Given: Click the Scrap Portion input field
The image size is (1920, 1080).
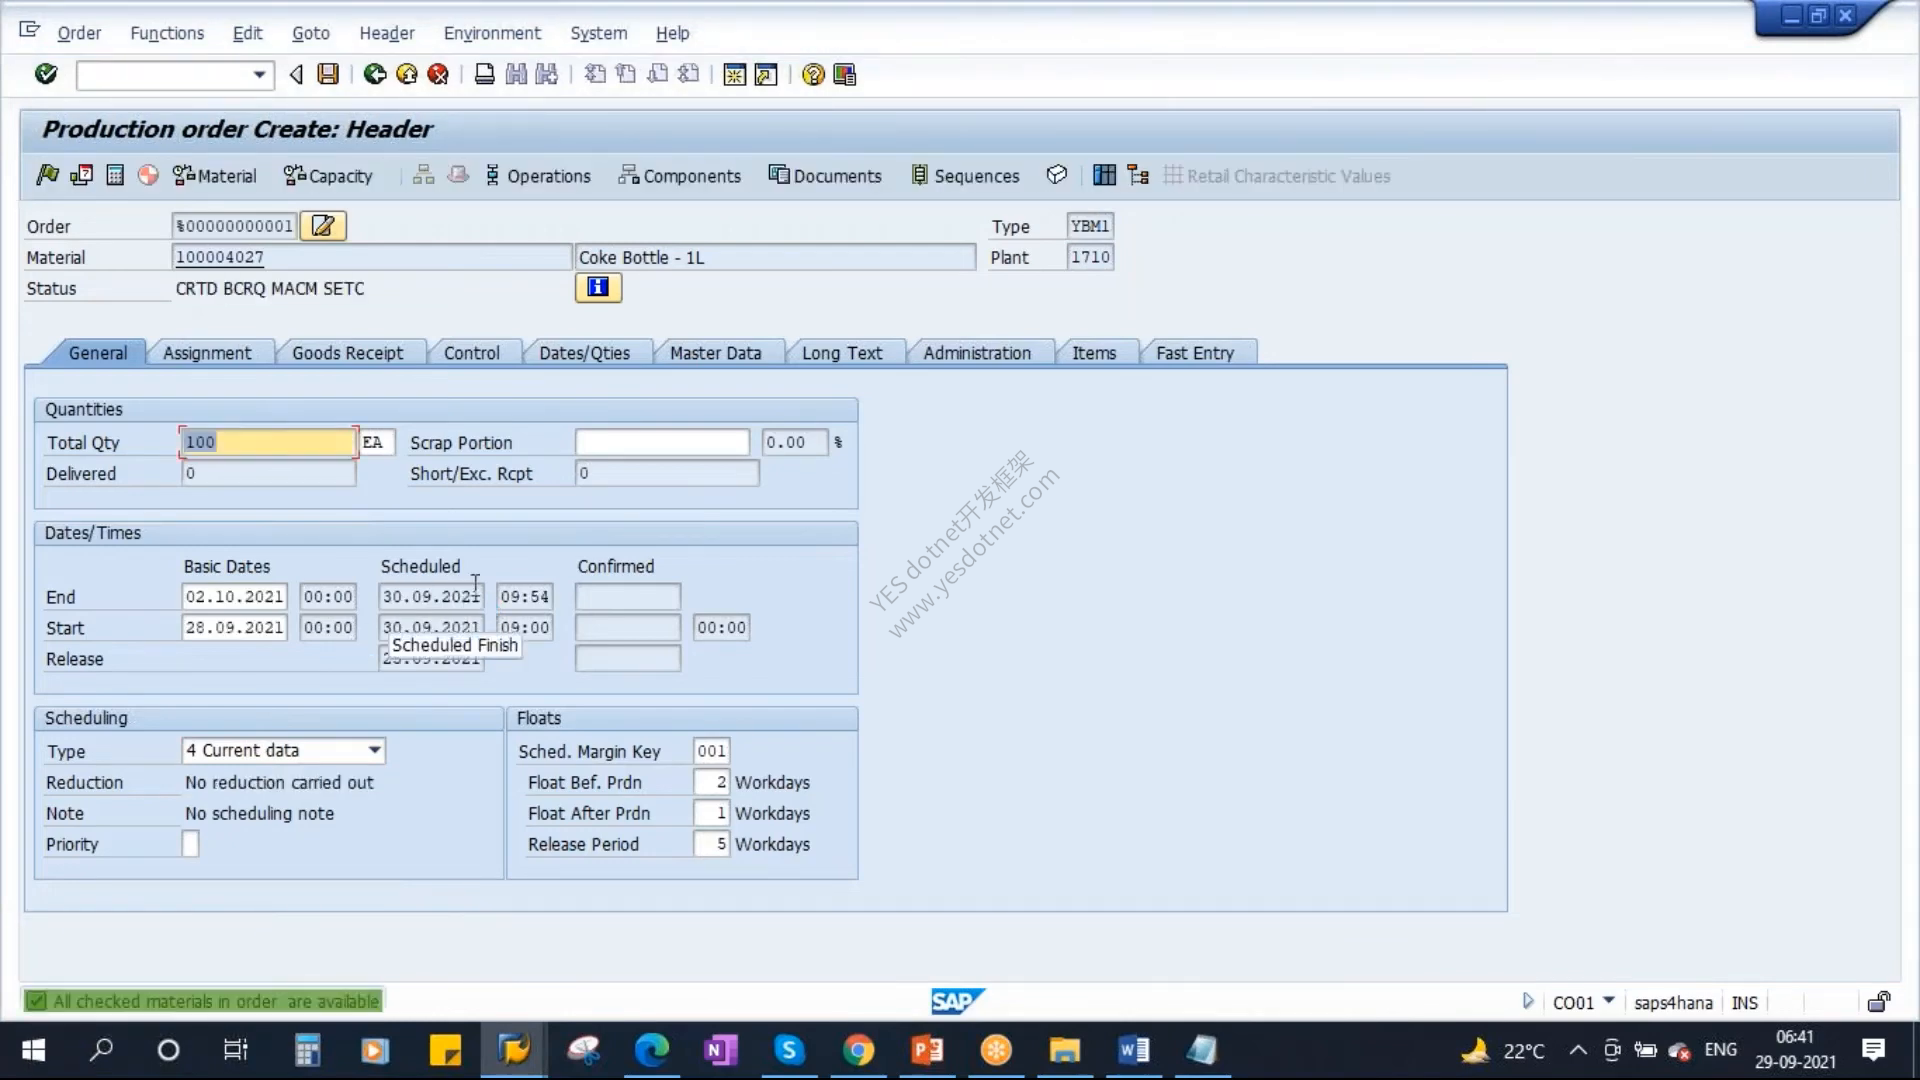Looking at the screenshot, I should 662,442.
